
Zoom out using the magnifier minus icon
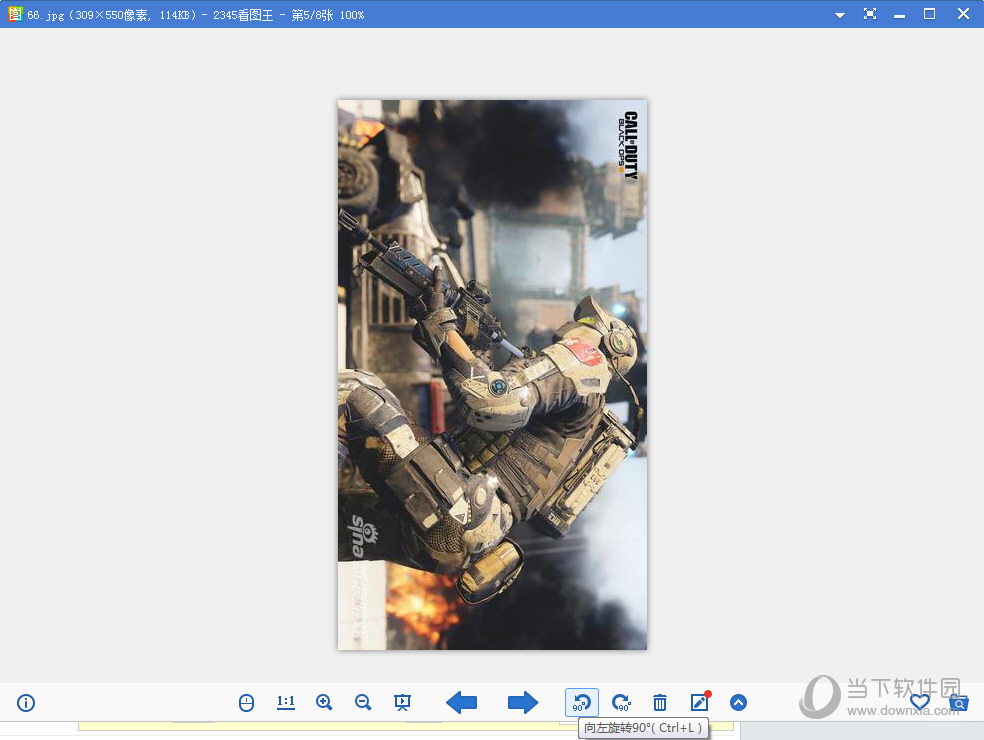(x=363, y=703)
